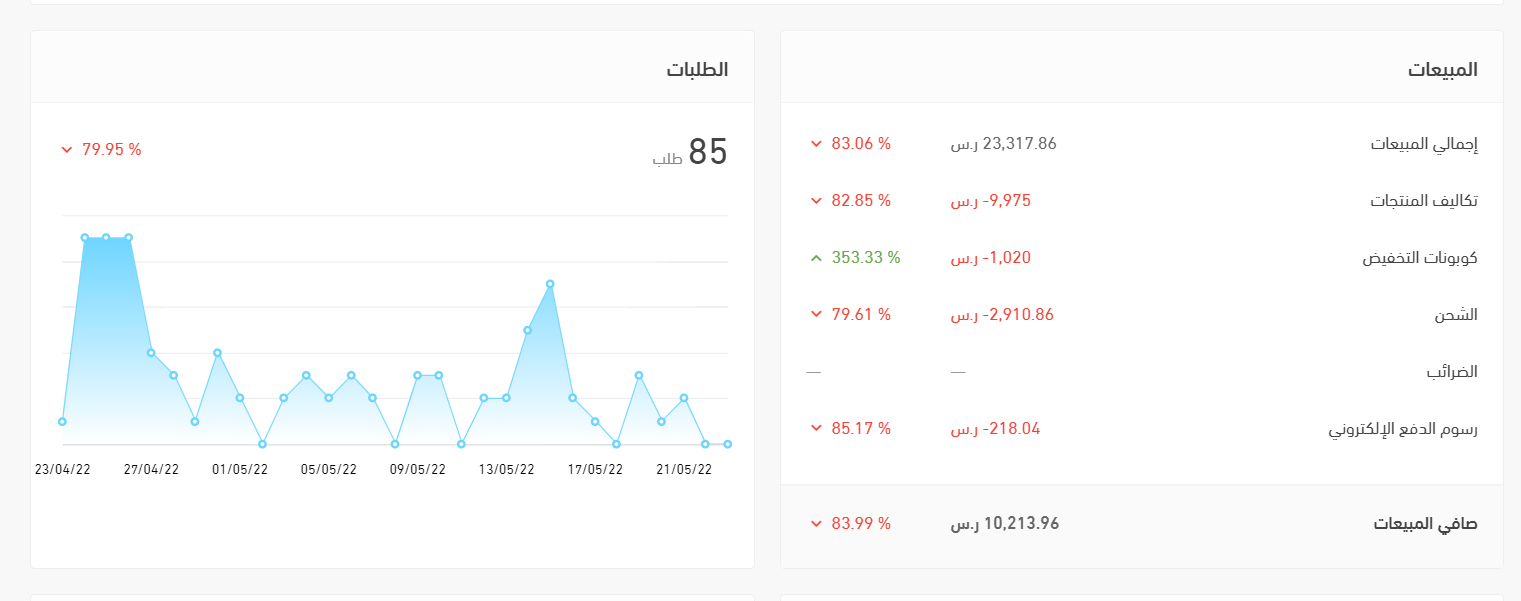Click the إجمالي المبيعات row label
Image resolution: width=1521 pixels, height=601 pixels.
coord(1423,144)
